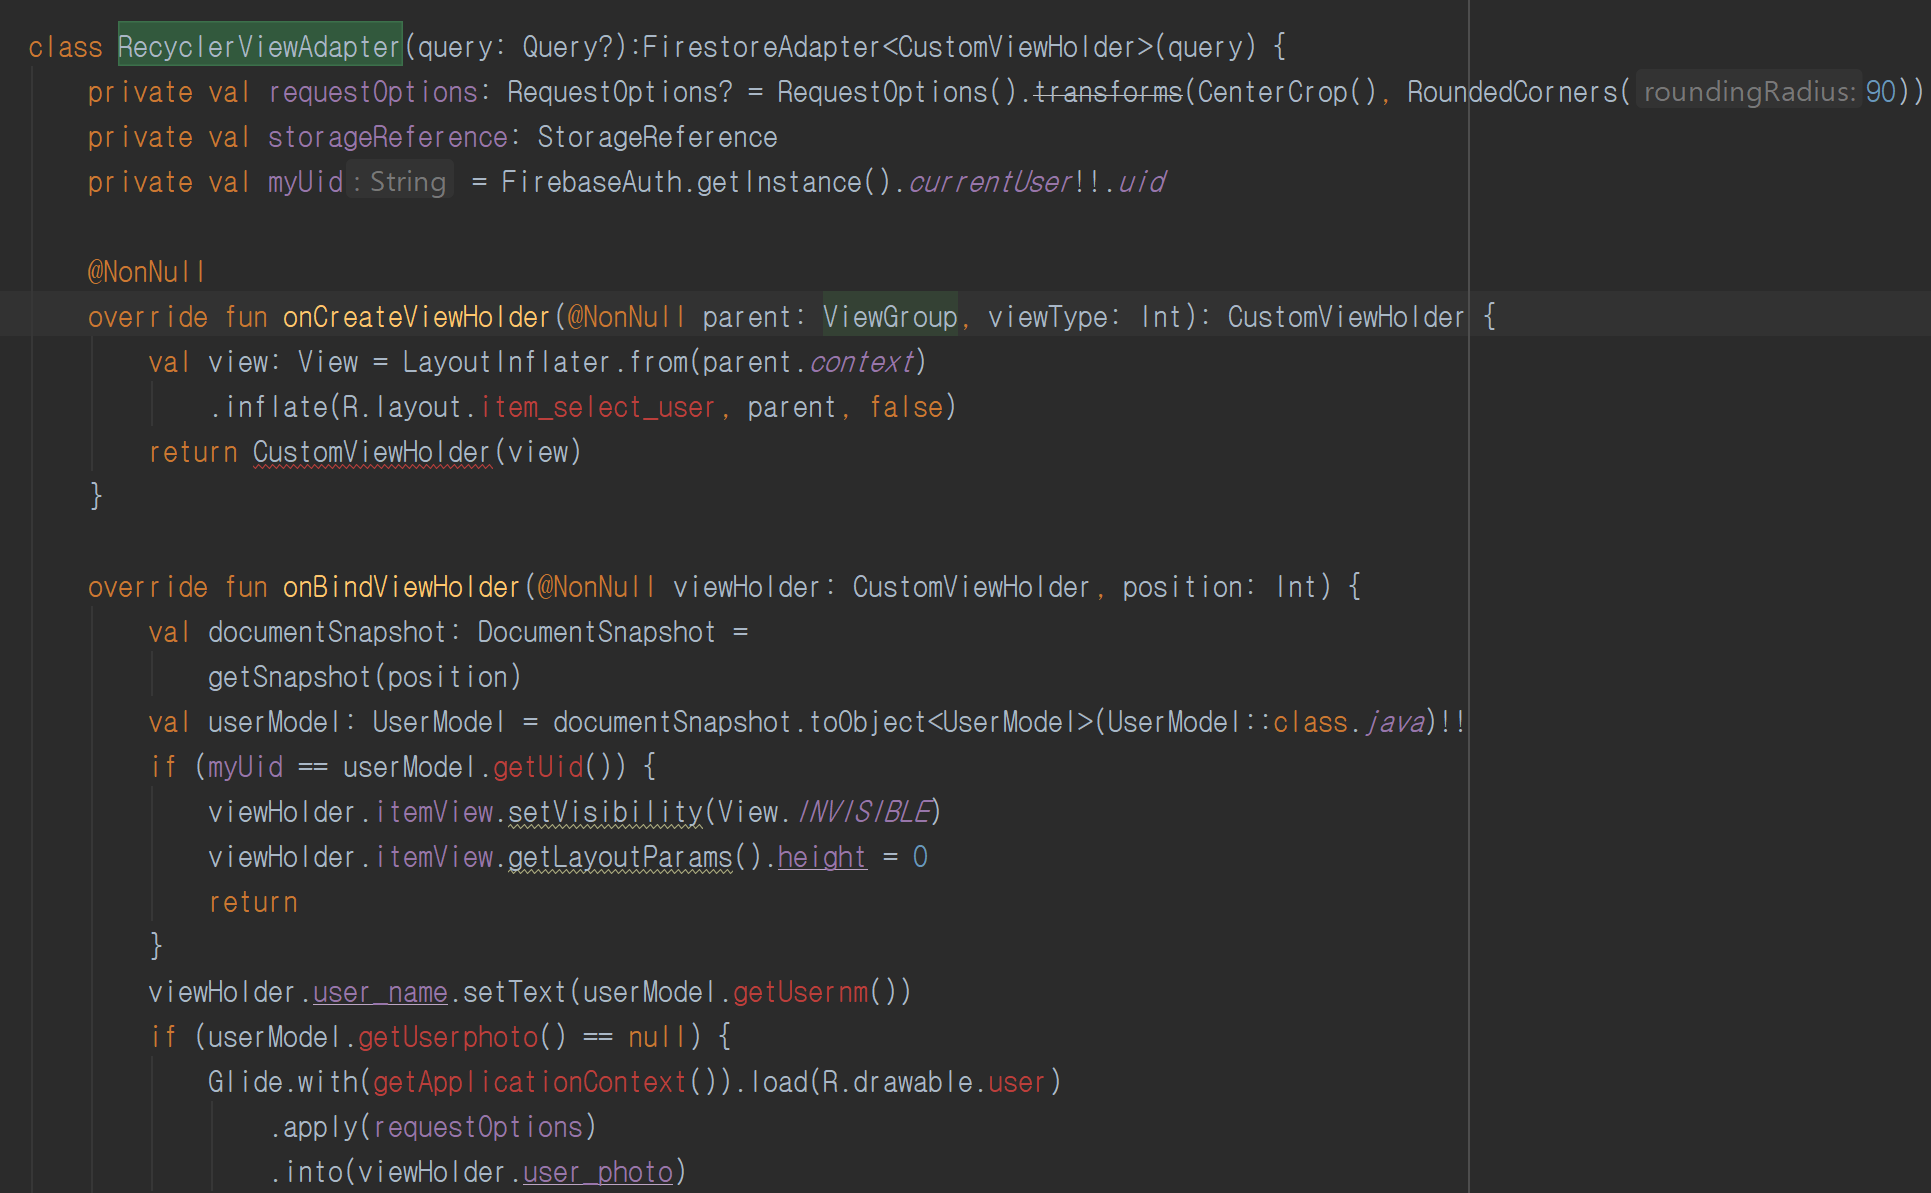The height and width of the screenshot is (1193, 1931).
Task: Click the underlined setVisibility method
Action: click(x=605, y=812)
